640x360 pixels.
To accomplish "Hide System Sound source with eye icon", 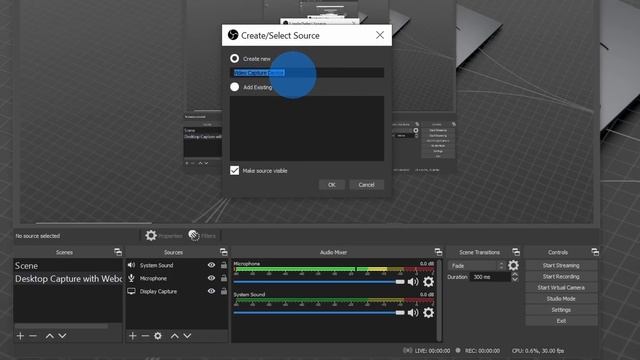I will tap(211, 265).
